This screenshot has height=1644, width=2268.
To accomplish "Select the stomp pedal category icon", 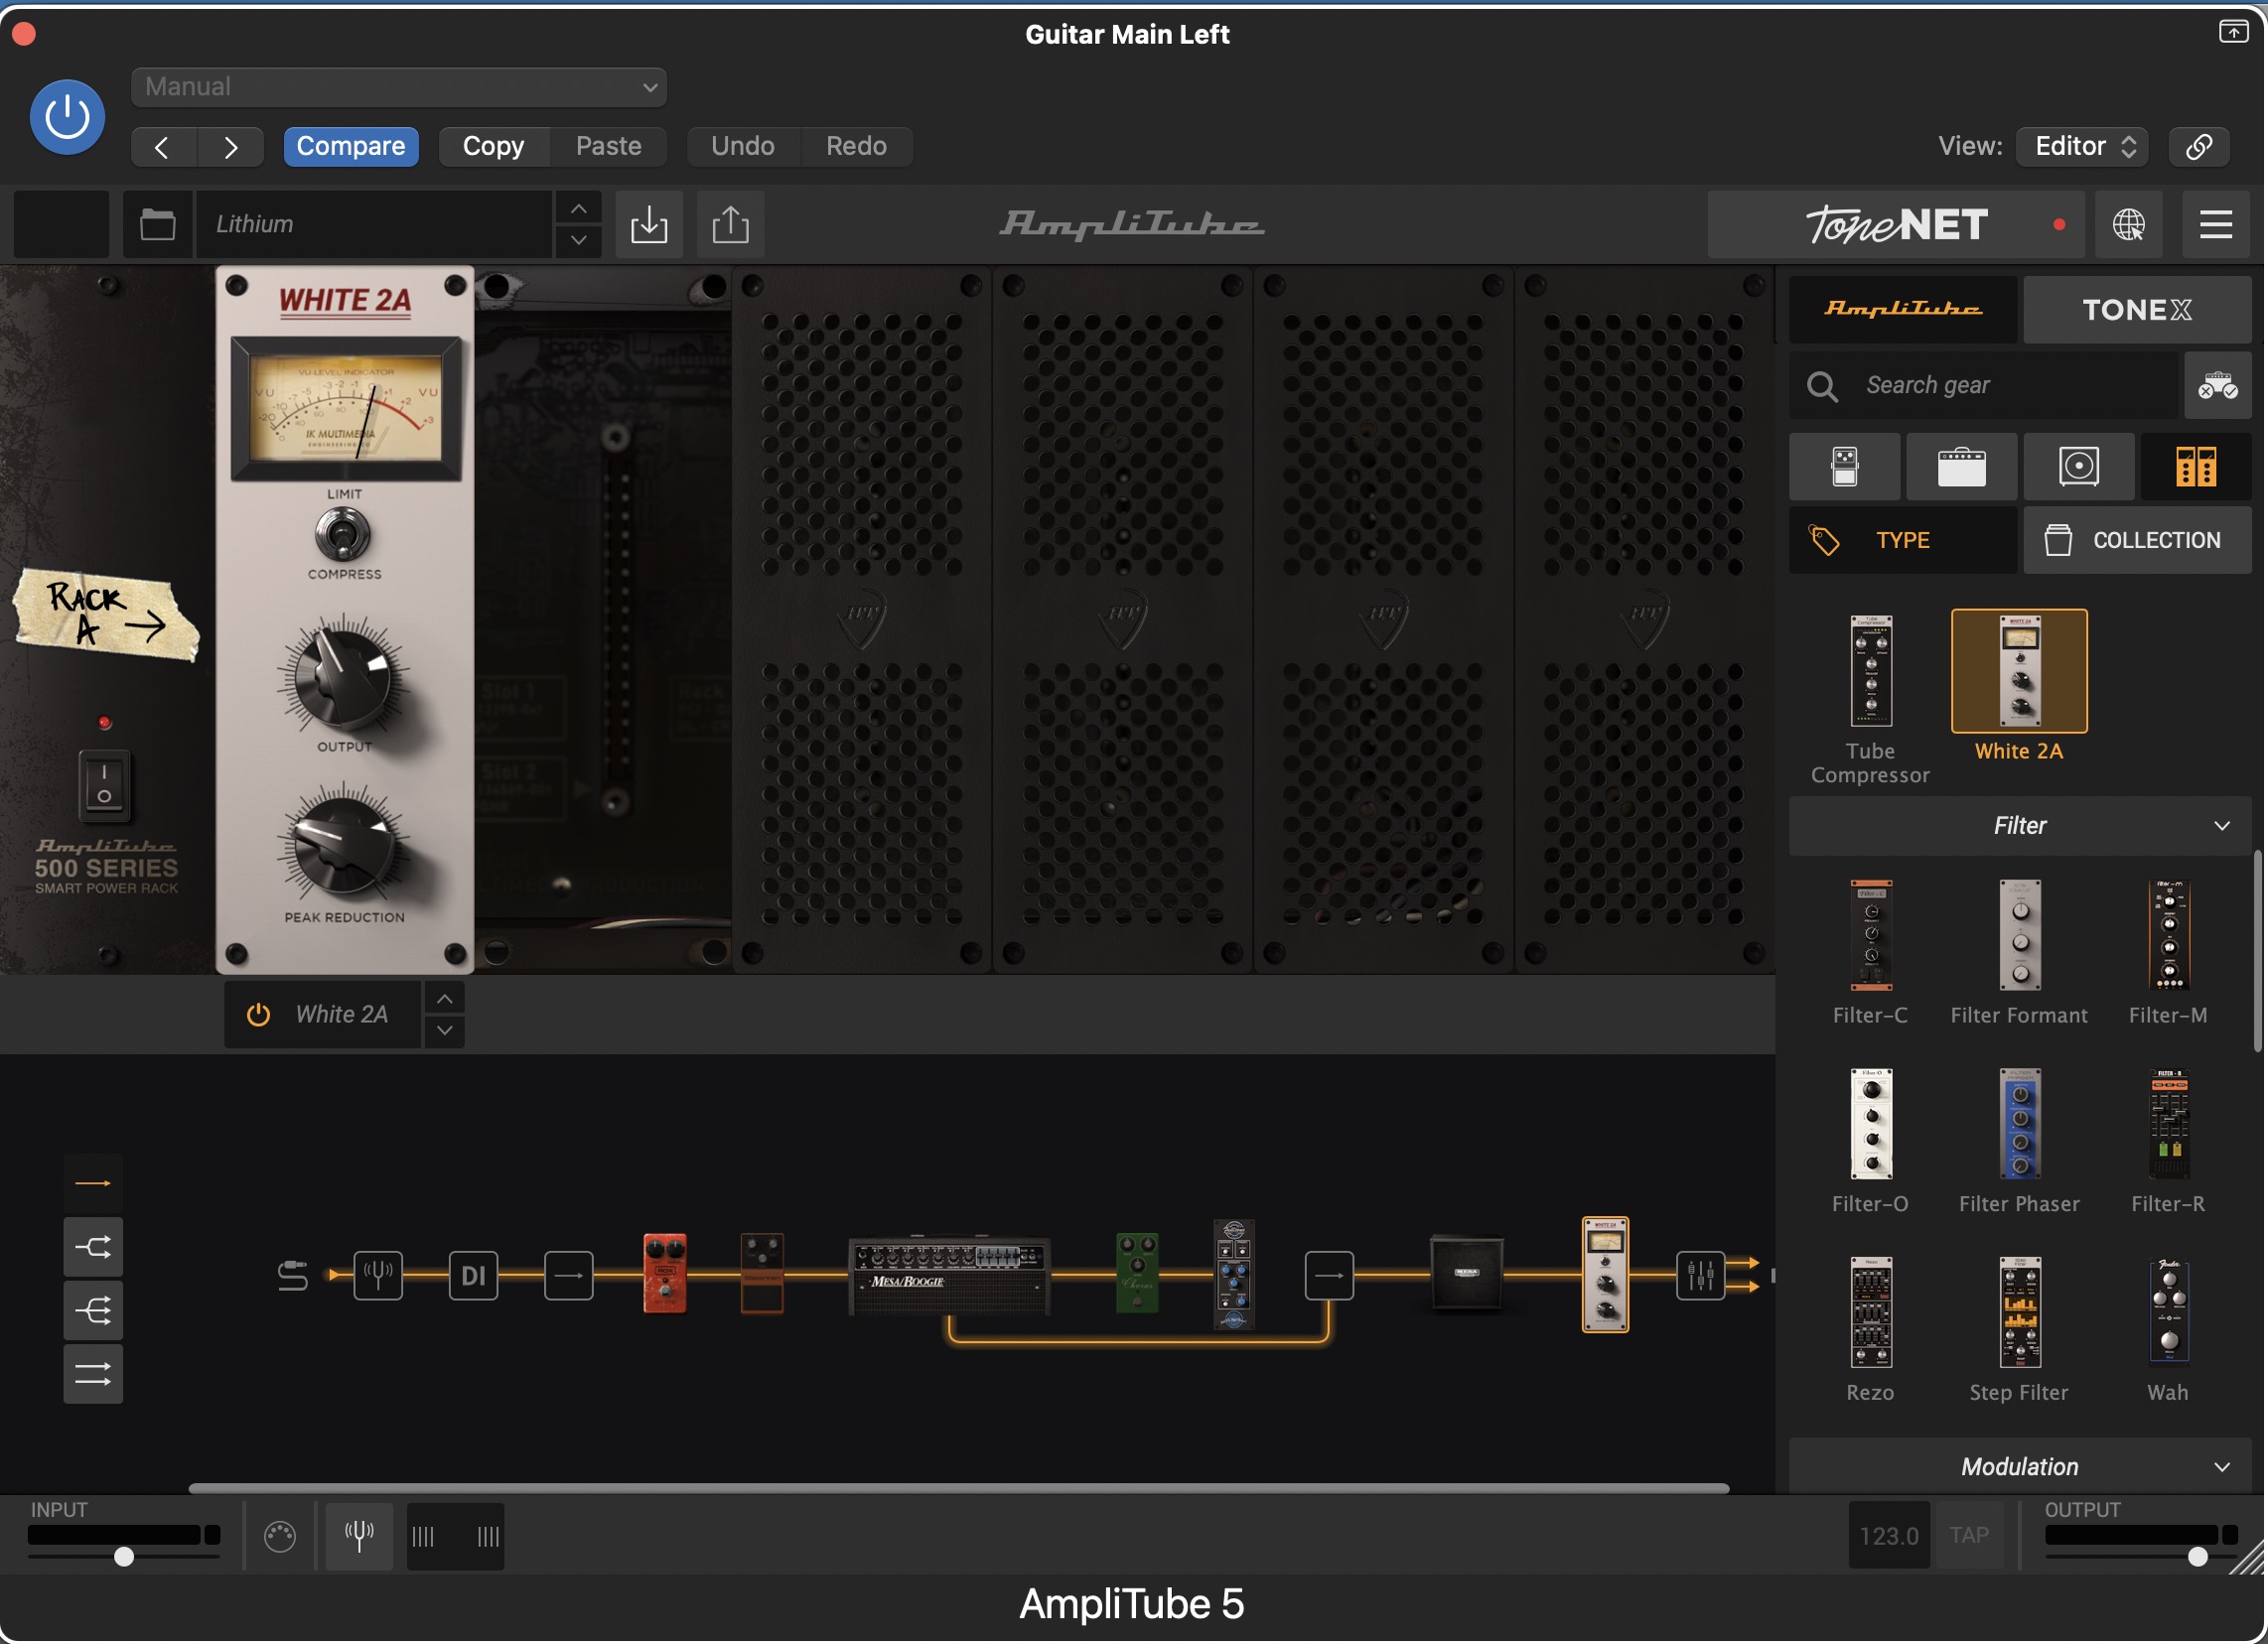I will tap(1844, 467).
